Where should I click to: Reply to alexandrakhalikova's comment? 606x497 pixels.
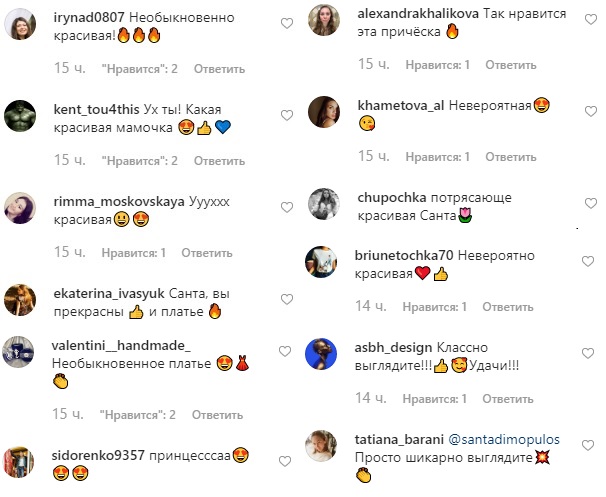tap(511, 65)
